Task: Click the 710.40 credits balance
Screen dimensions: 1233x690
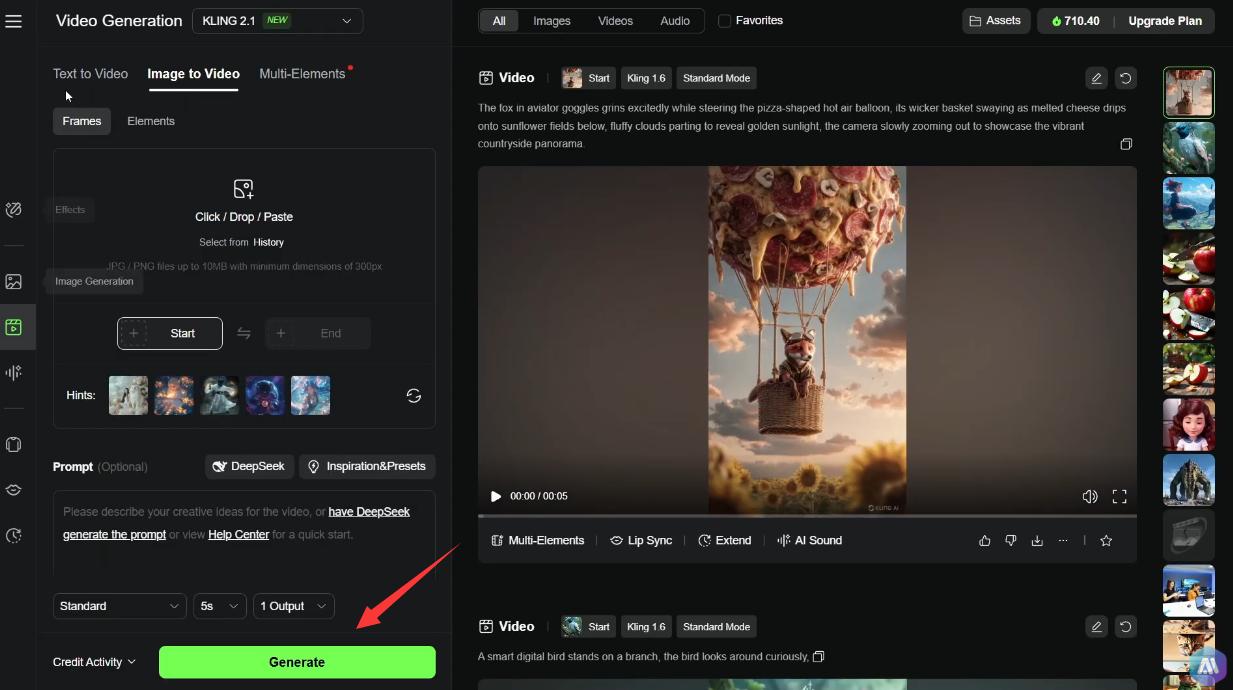Action: click(x=1075, y=21)
